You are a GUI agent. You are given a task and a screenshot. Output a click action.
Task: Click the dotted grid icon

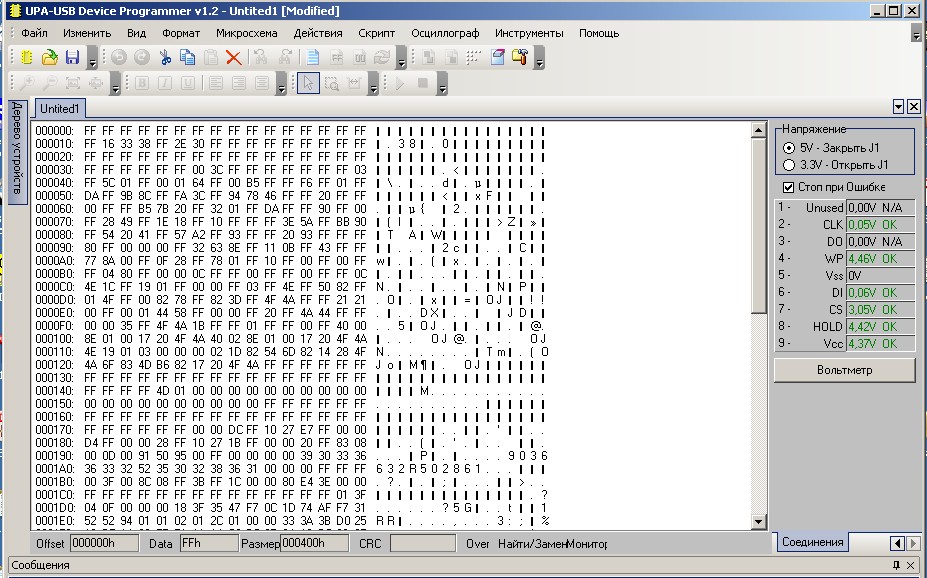click(x=474, y=57)
